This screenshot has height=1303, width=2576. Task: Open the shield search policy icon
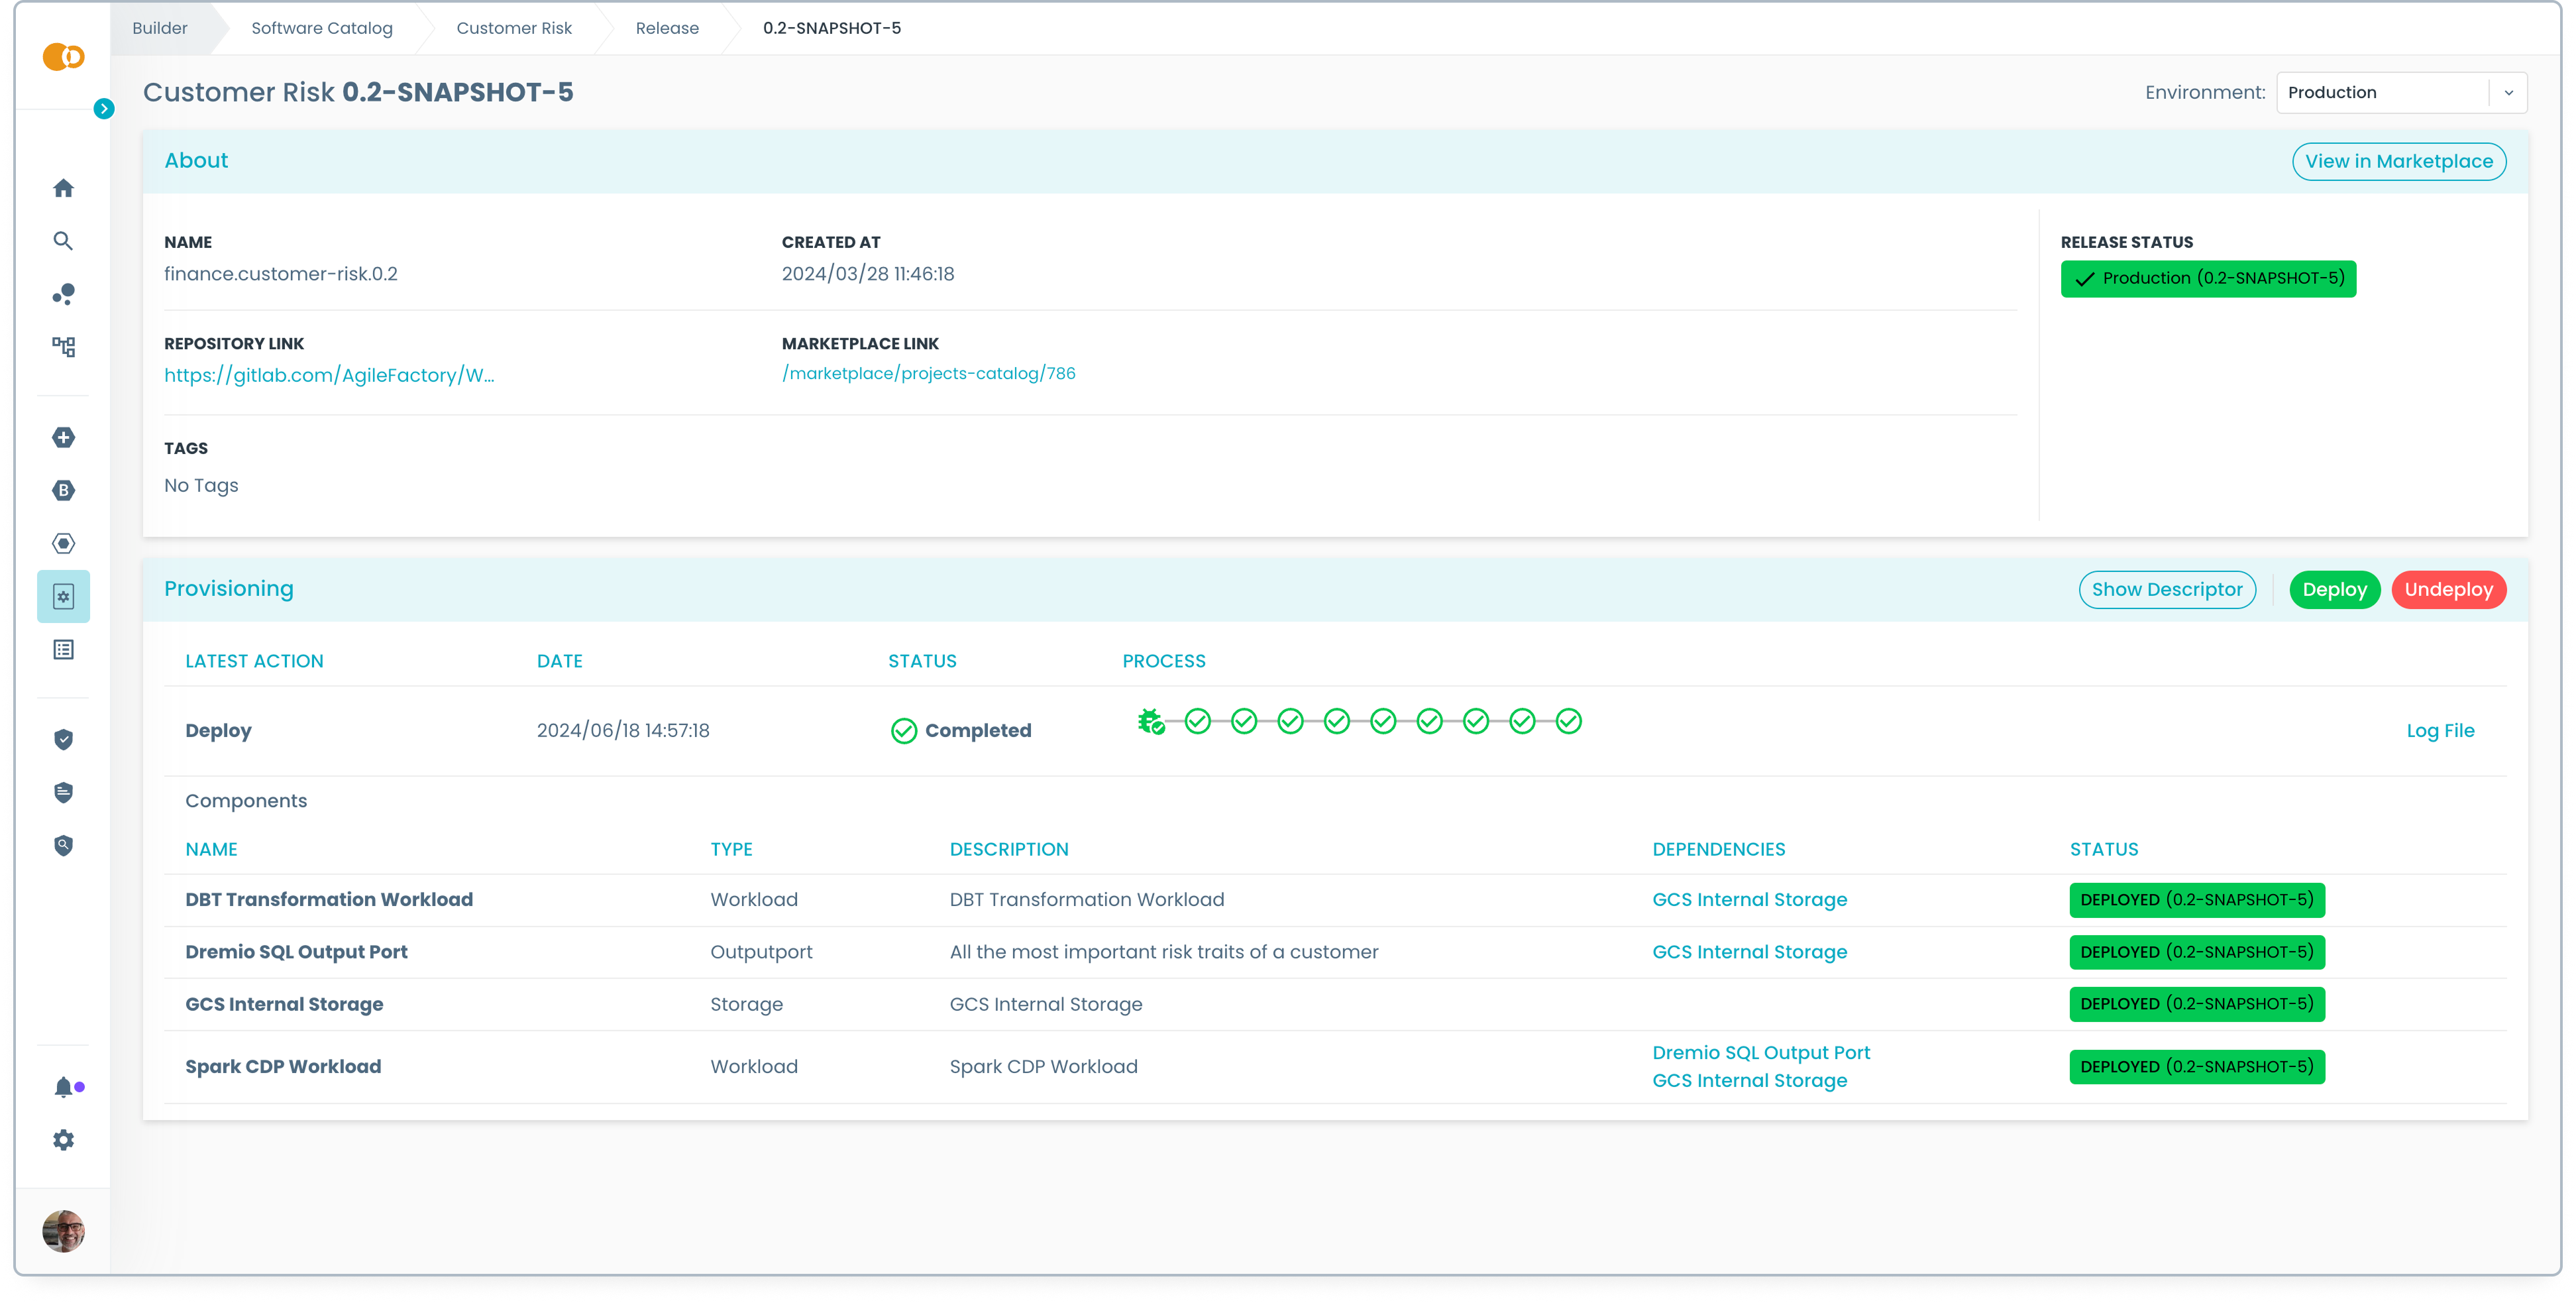pyautogui.click(x=63, y=845)
